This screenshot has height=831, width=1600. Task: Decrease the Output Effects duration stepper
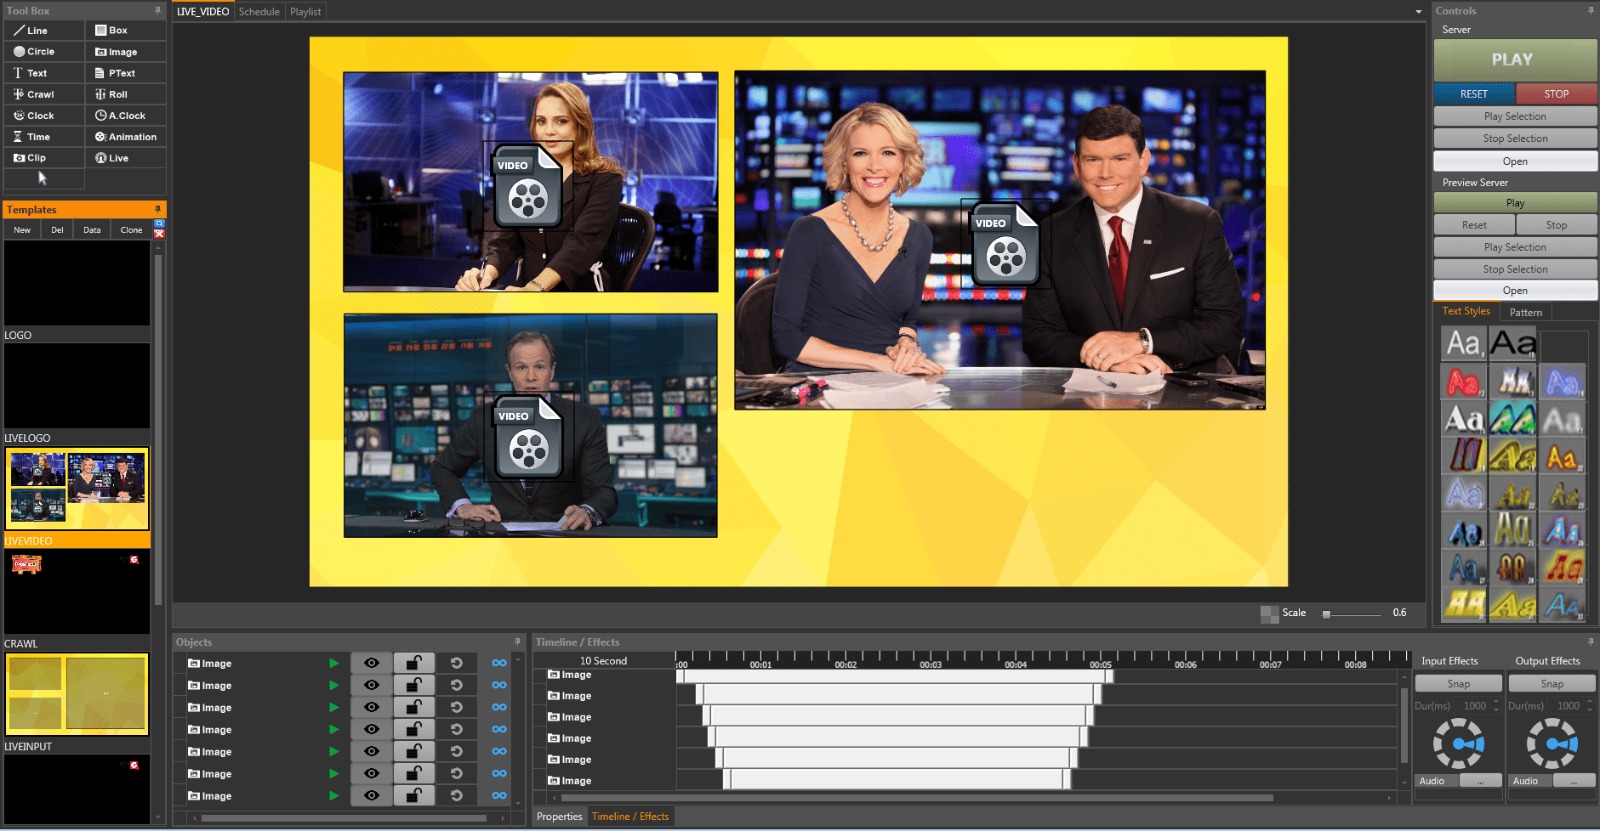[1589, 709]
